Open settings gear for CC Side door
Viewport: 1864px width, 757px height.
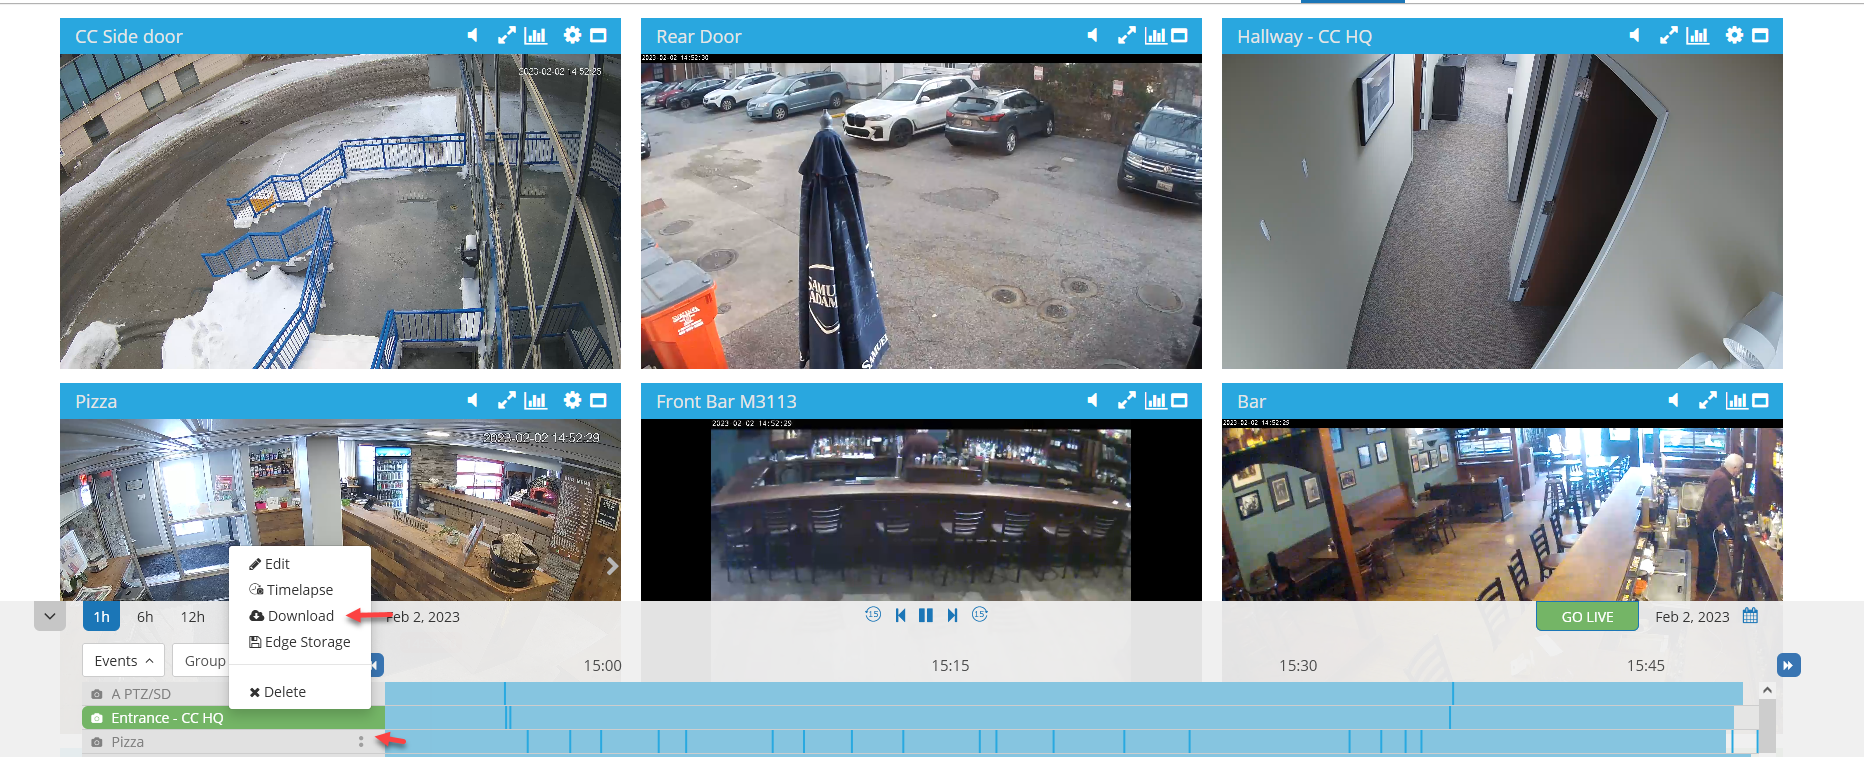(572, 36)
